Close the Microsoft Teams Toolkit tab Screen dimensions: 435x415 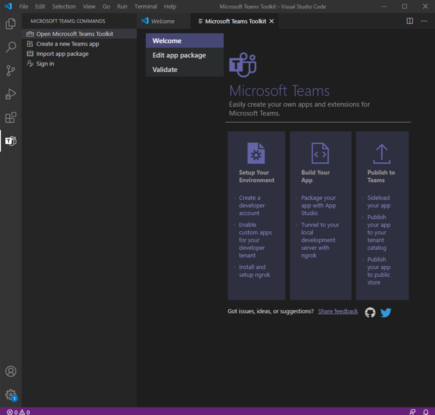point(272,21)
